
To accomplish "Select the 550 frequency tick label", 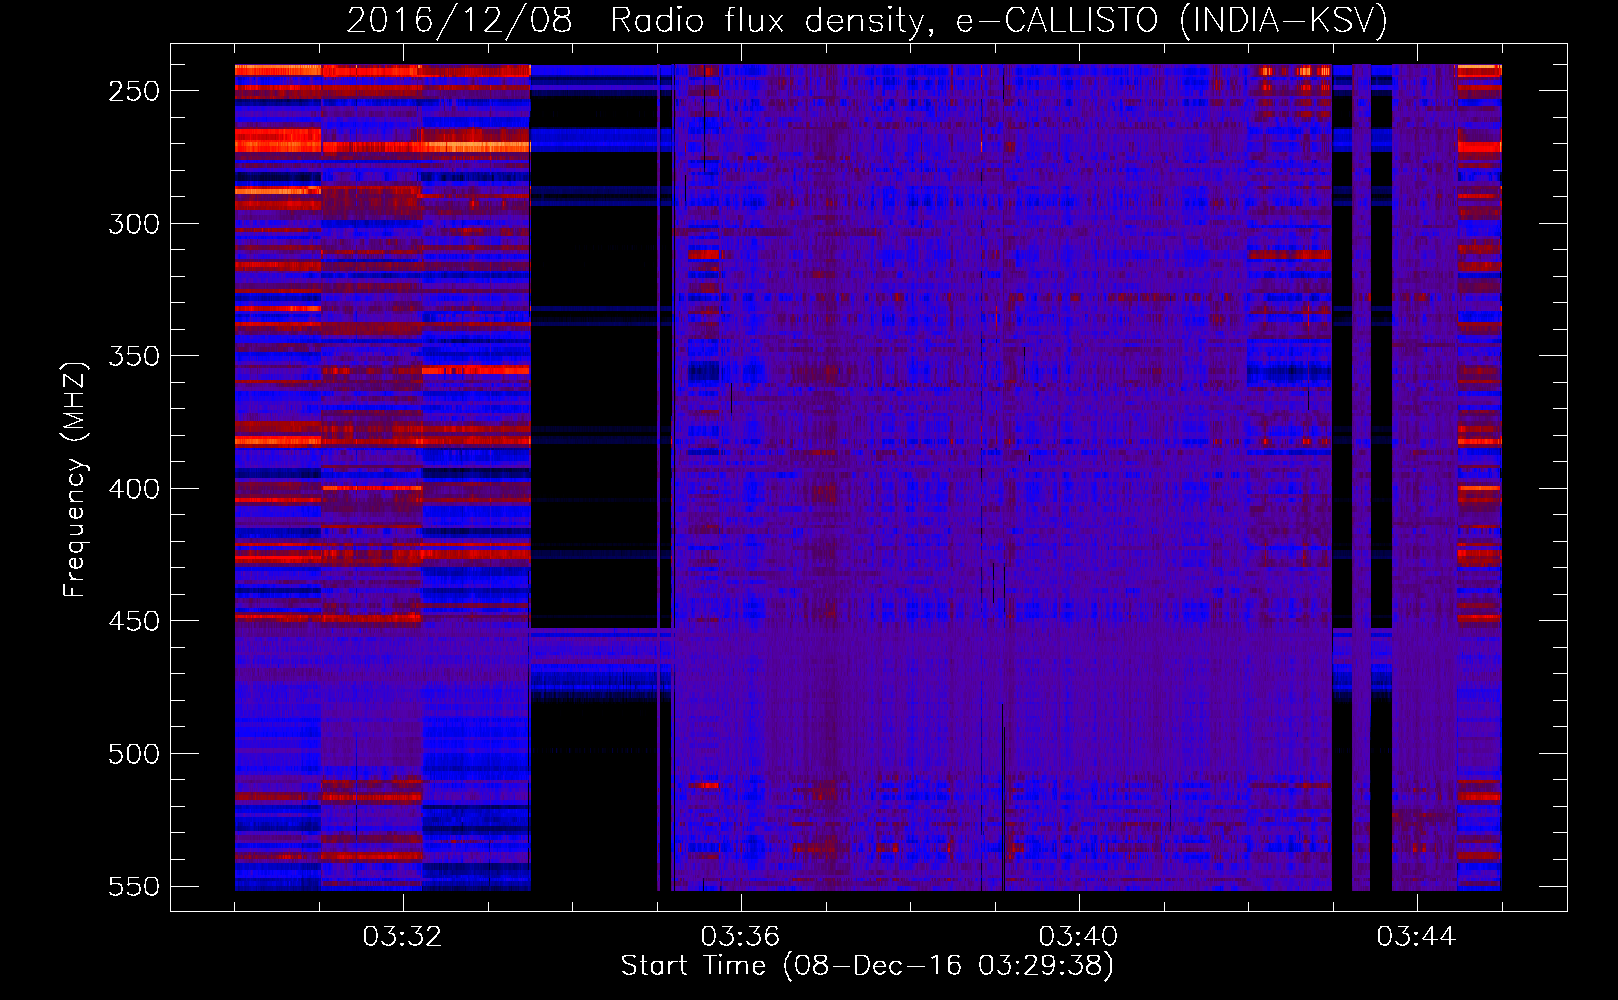I will point(134,887).
